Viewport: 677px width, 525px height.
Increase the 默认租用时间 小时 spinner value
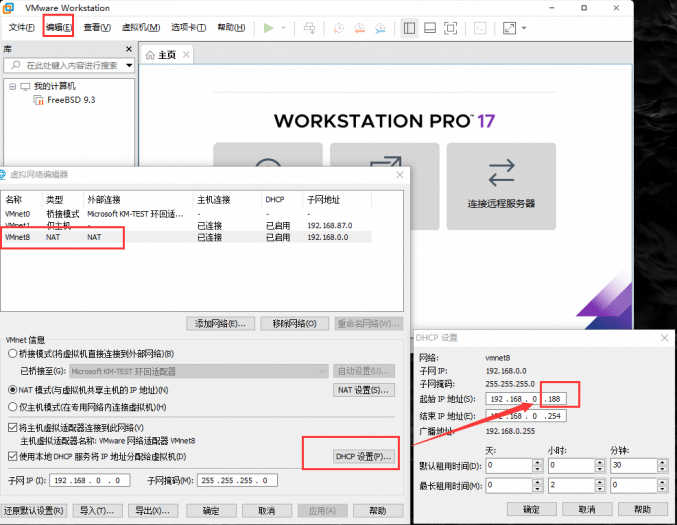point(600,462)
